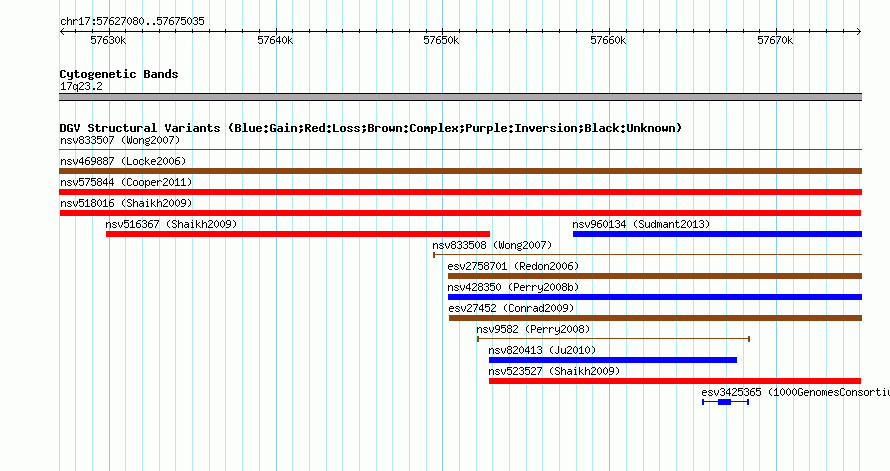890x471 pixels.
Task: Click nsv960134 (Sudmant2013) label
Action: click(641, 224)
